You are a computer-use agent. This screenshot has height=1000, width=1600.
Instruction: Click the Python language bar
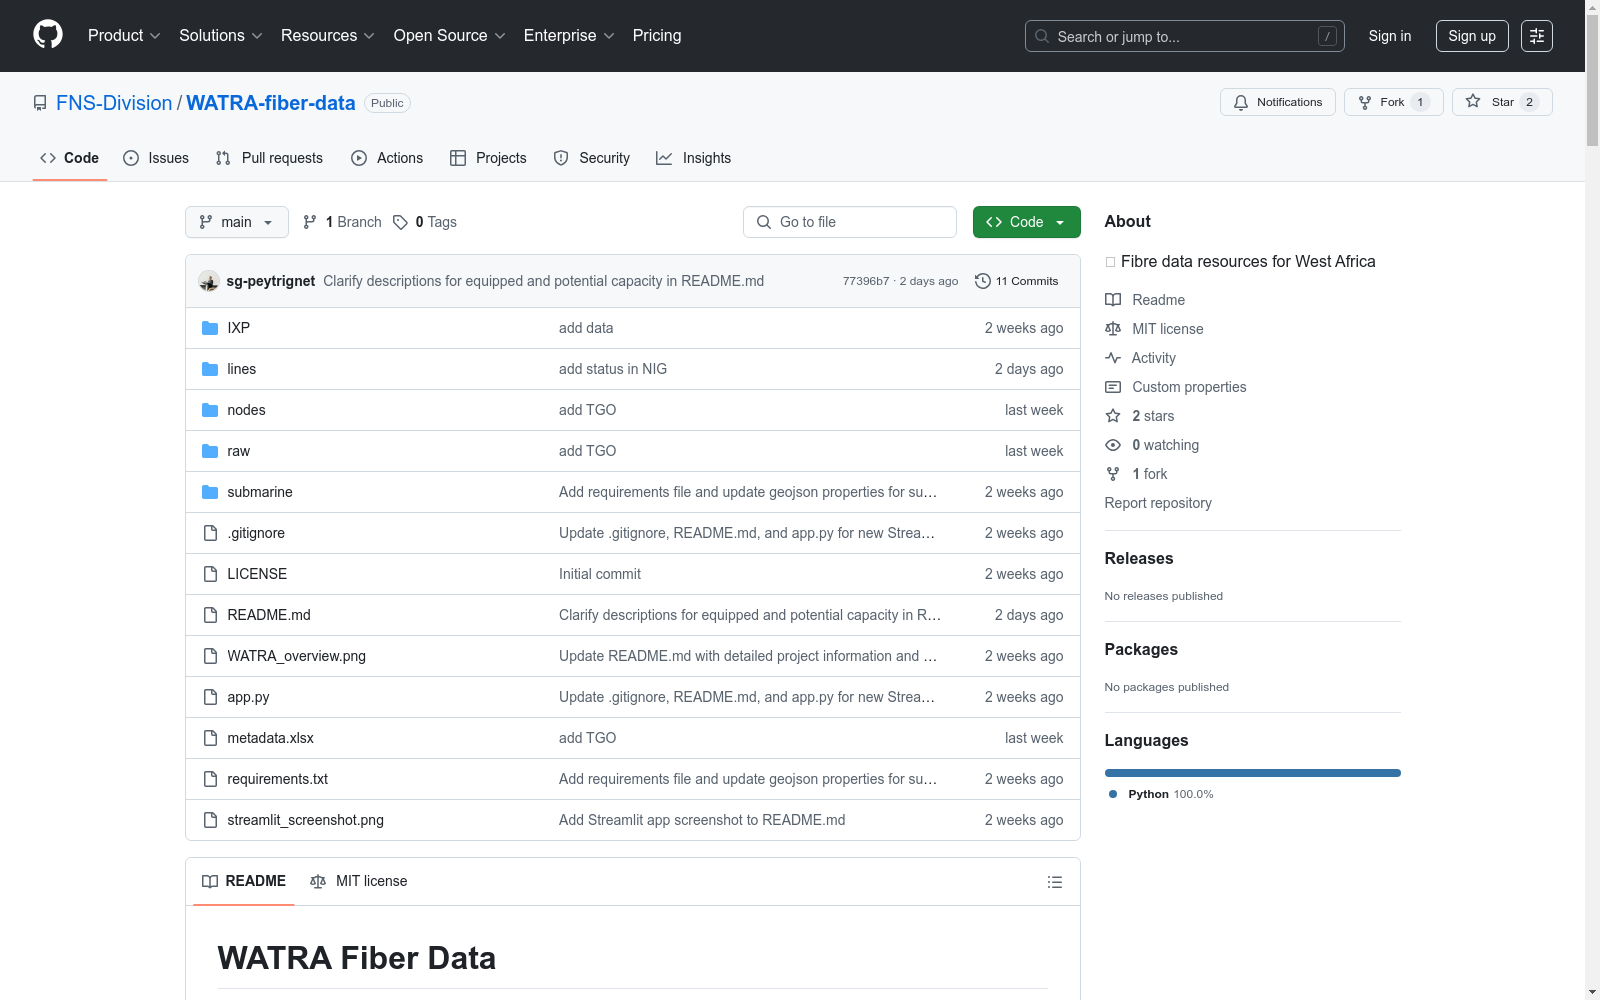click(1253, 773)
